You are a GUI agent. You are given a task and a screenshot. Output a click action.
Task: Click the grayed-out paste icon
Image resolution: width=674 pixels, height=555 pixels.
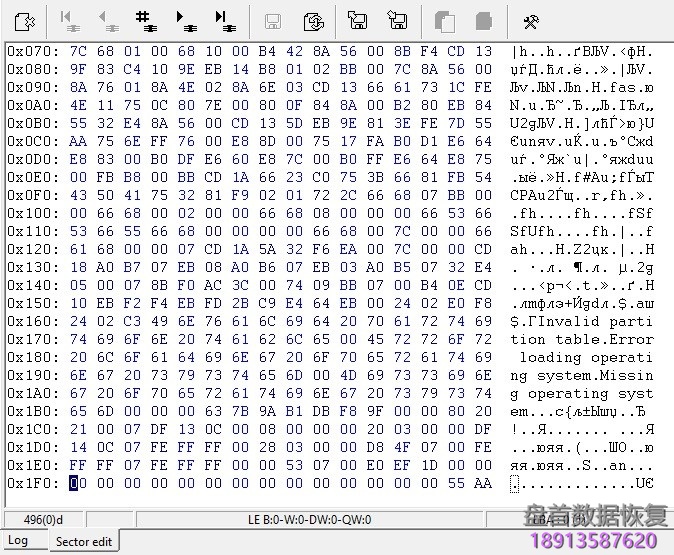[483, 20]
